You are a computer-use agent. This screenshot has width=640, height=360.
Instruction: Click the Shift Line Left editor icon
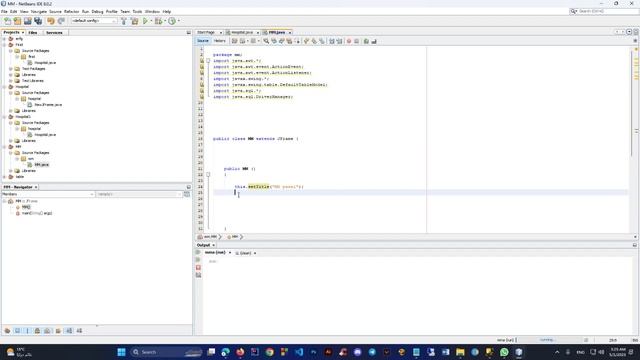(x=332, y=41)
